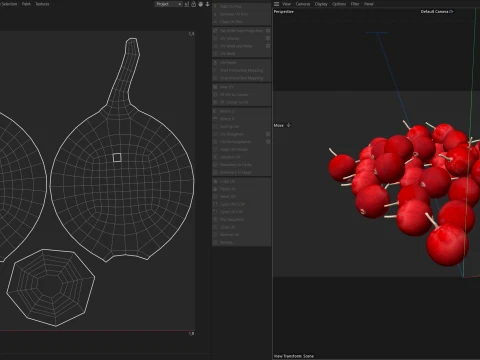Viewport: 480px width, 360px height.
Task: Click the Cycle UV CCW icon
Action: [215, 204]
